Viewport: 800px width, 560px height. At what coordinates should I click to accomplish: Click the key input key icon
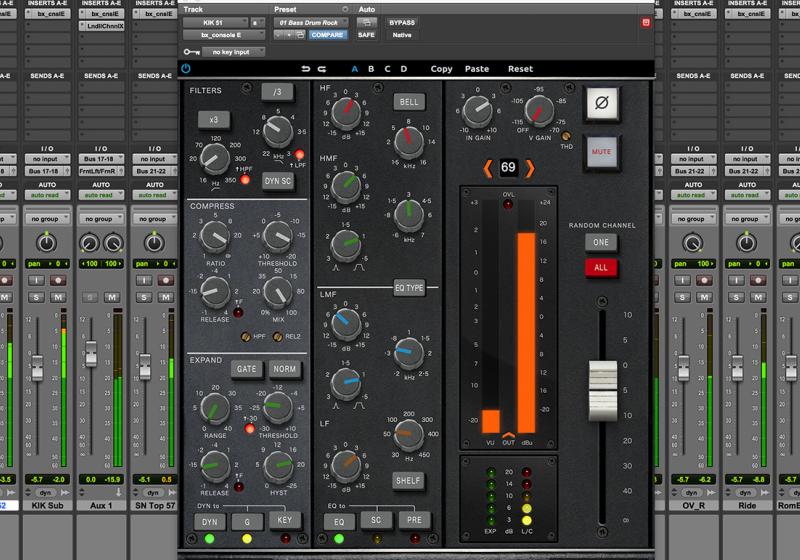point(191,52)
